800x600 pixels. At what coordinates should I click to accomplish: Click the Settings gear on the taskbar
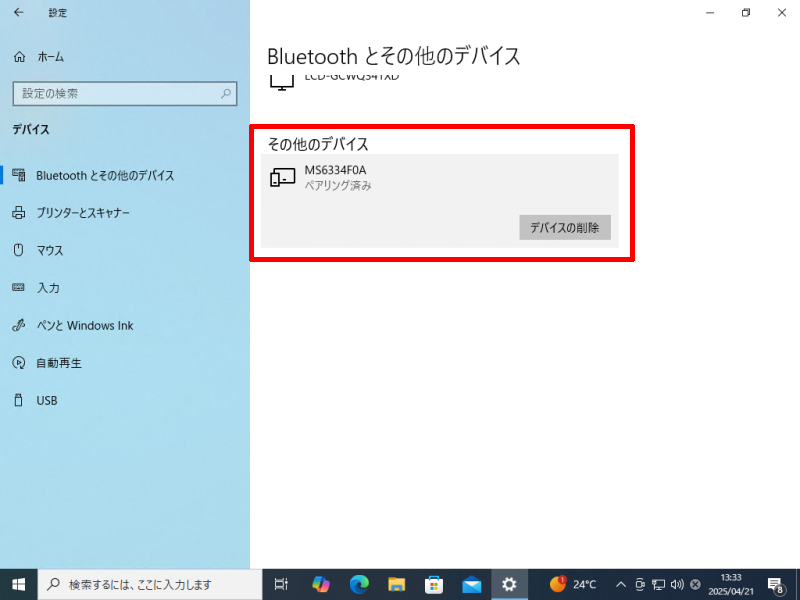click(x=509, y=584)
